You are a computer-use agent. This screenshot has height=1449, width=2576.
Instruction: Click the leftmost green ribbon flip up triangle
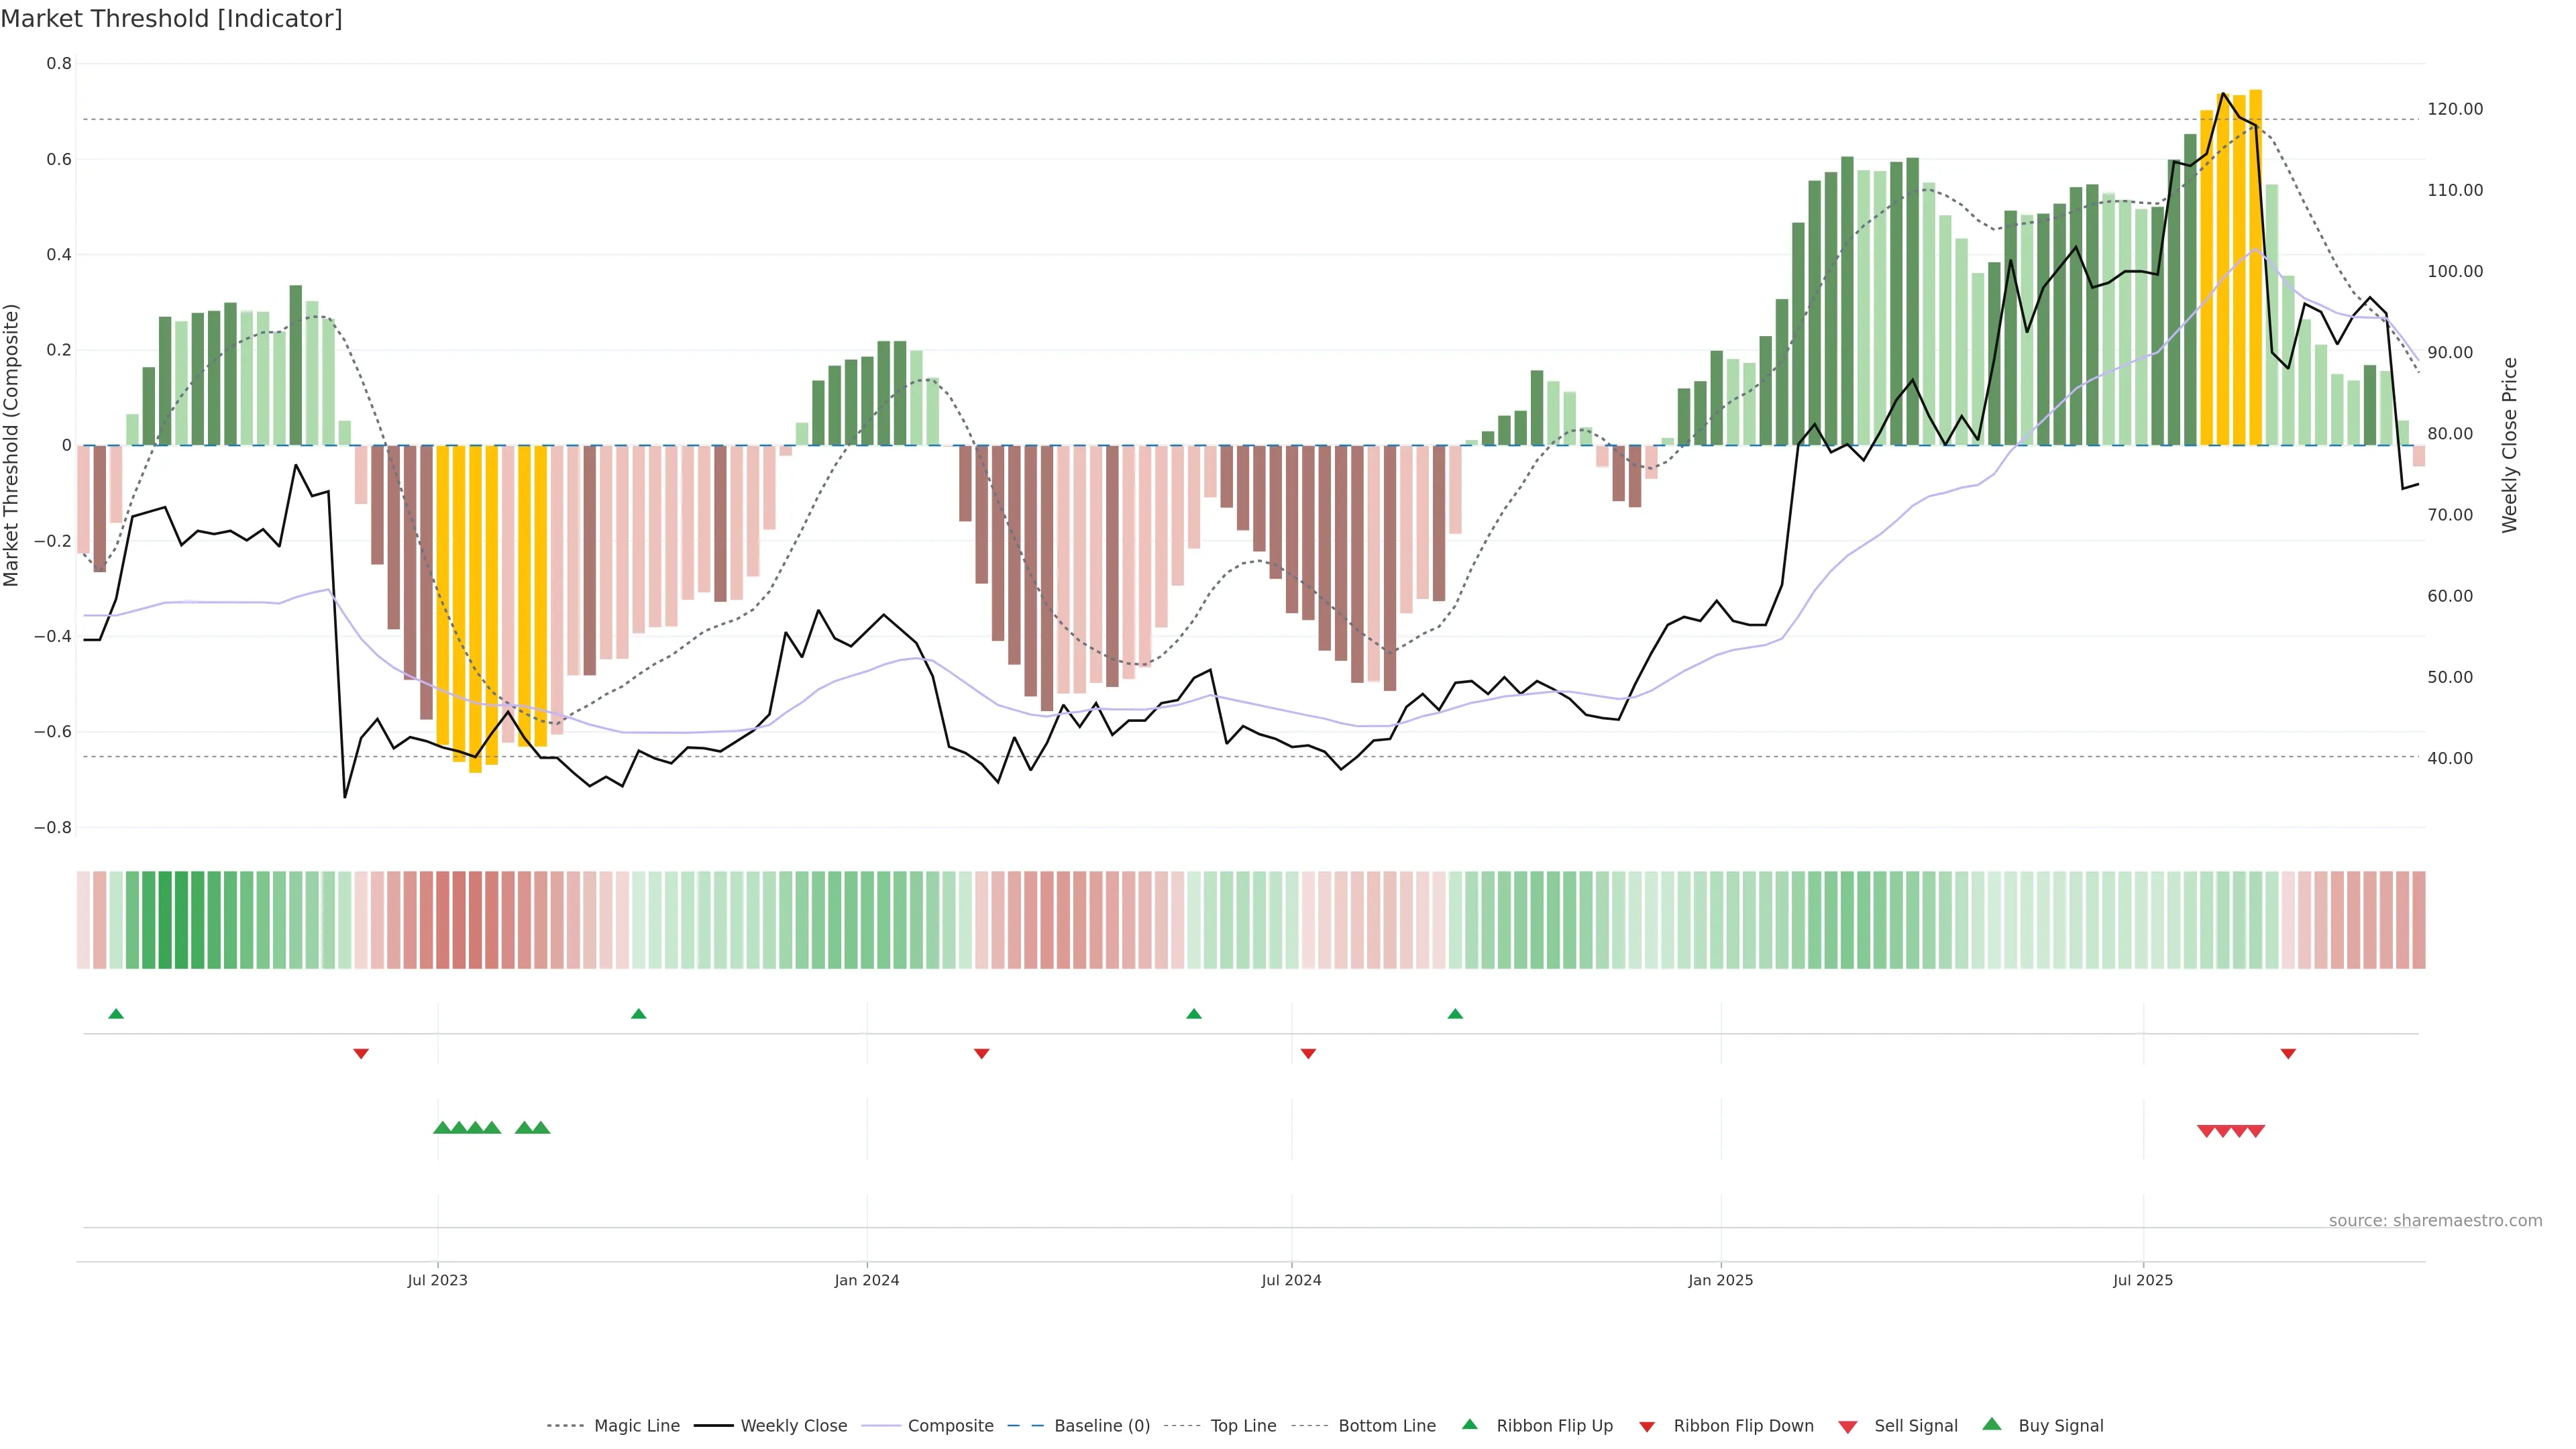tap(116, 1014)
